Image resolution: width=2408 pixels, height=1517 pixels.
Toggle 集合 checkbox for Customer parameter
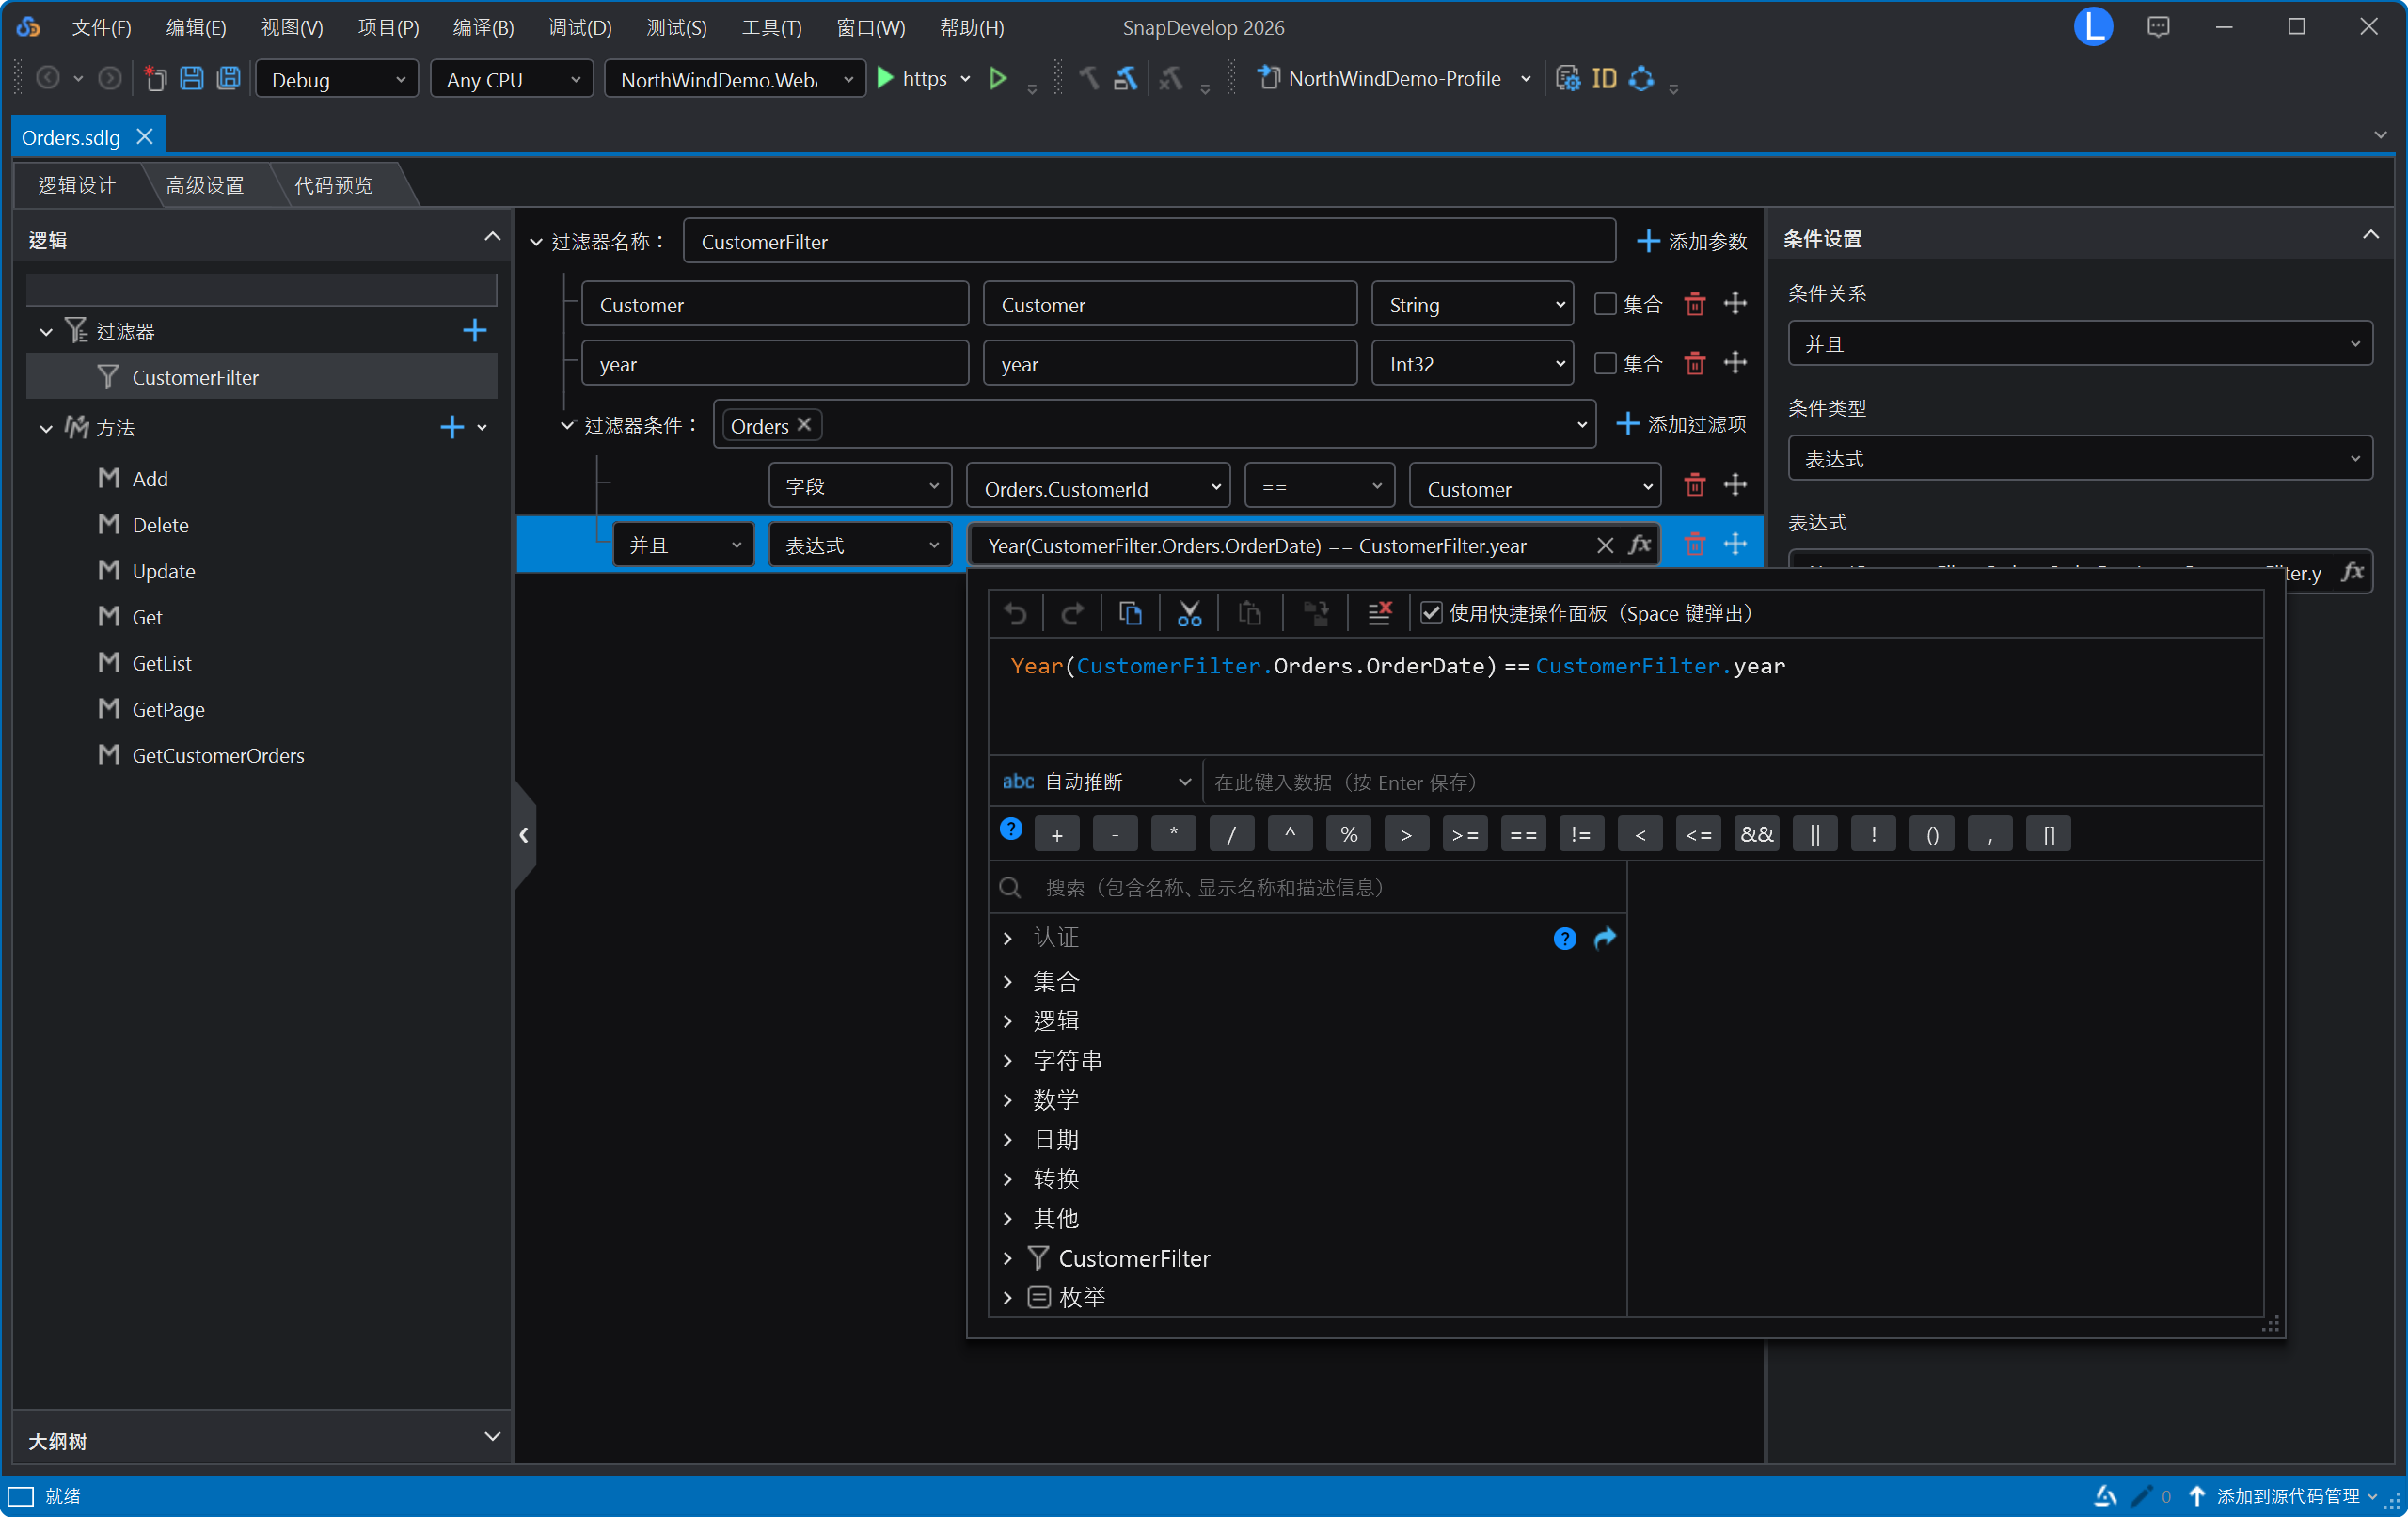point(1604,305)
